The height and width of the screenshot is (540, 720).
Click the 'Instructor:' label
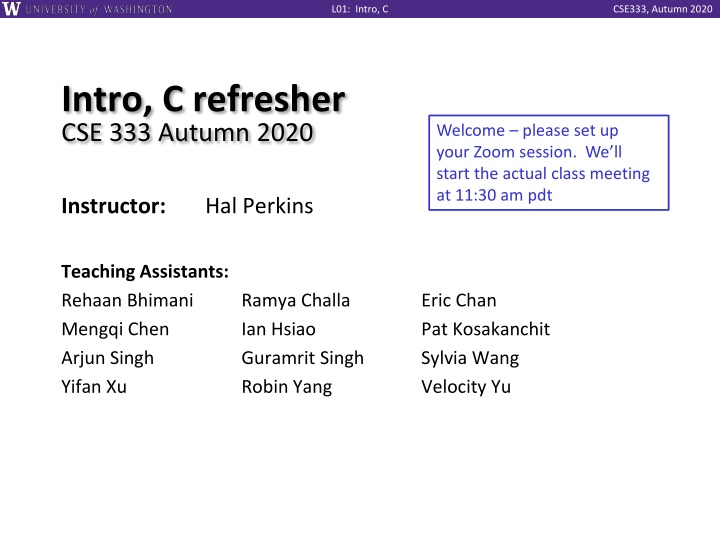coord(113,206)
